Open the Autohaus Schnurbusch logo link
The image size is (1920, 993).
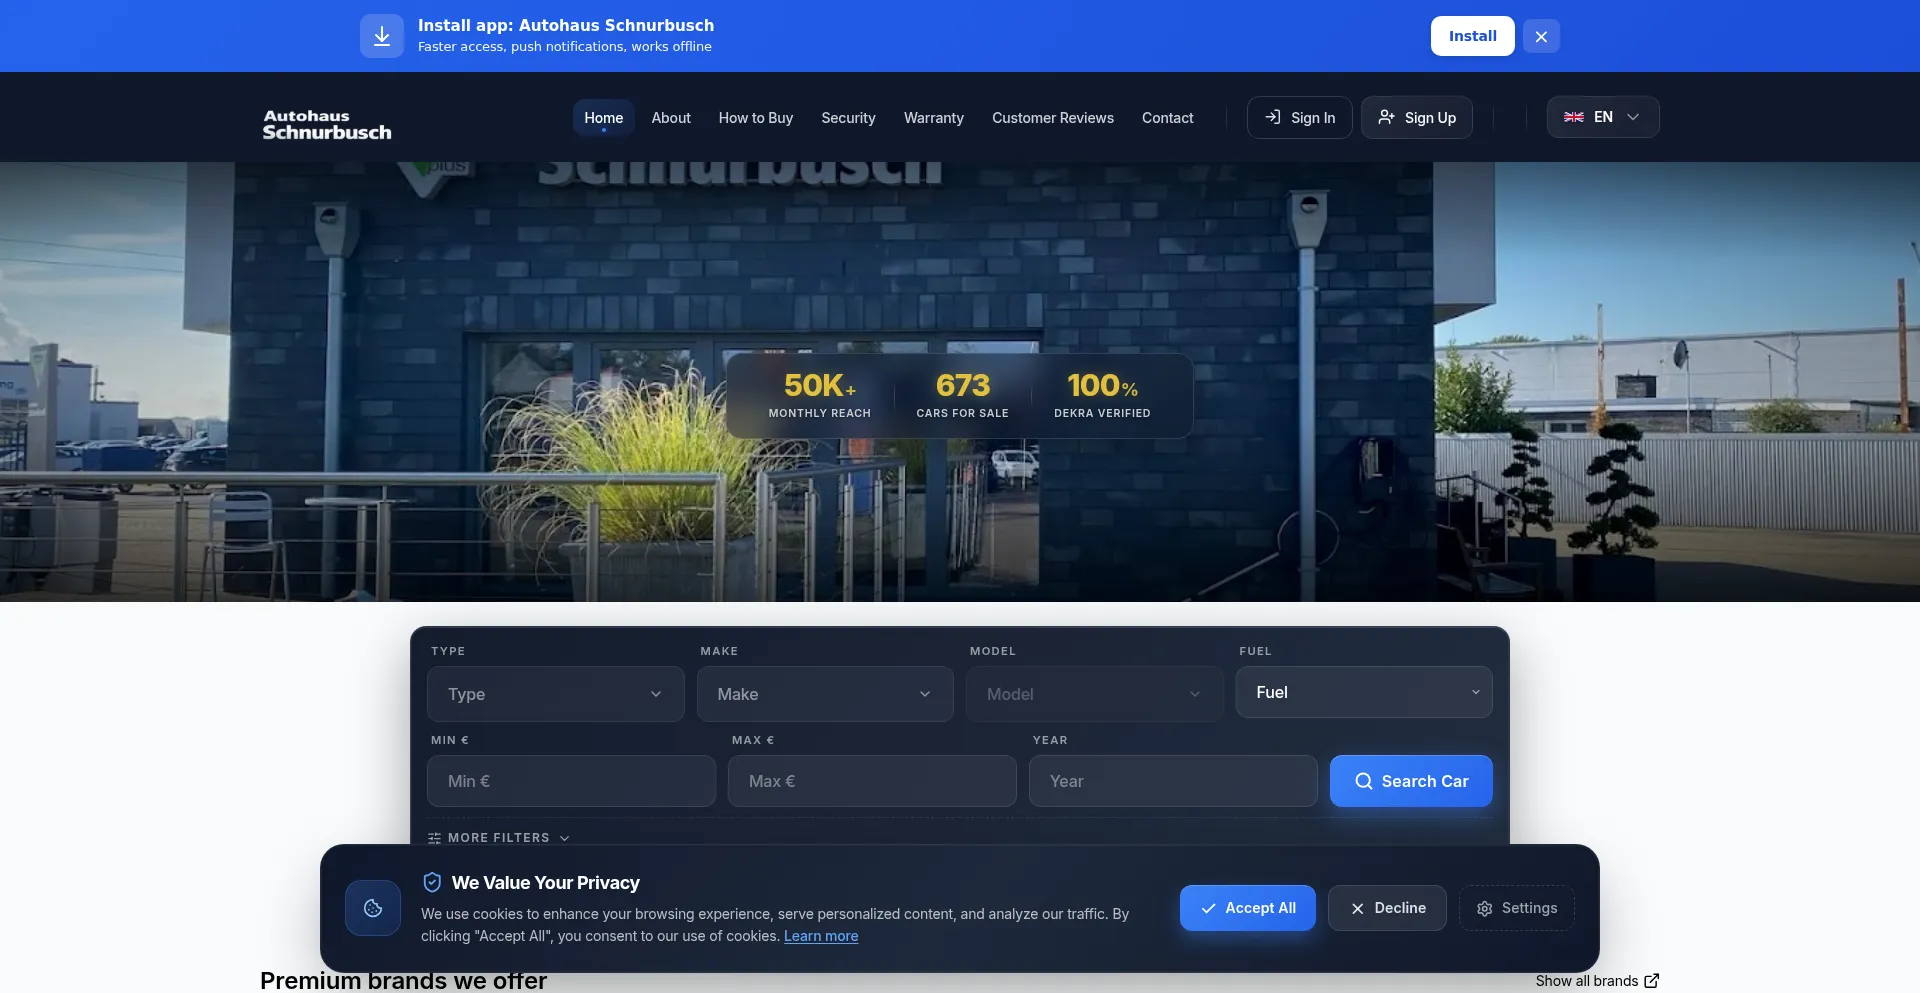click(x=327, y=125)
